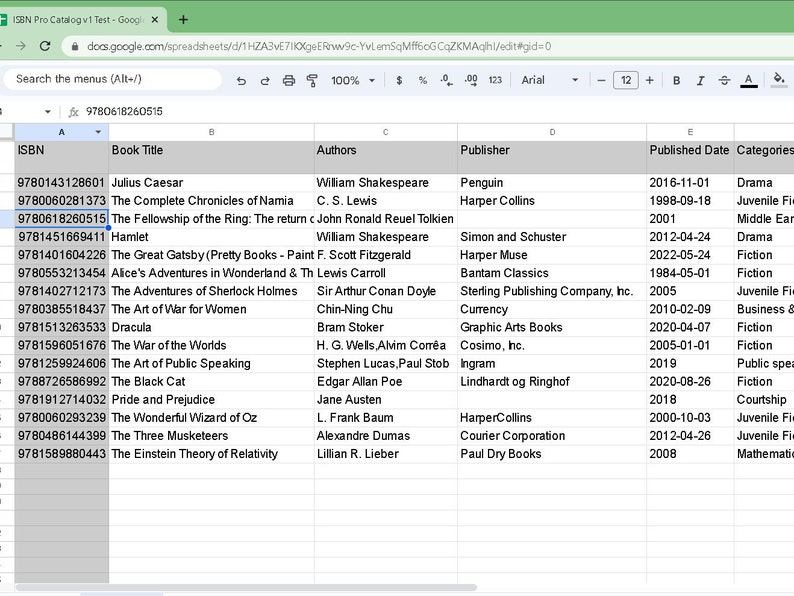This screenshot has width=794, height=596.
Task: Select author cell Jane Austen
Action: [x=385, y=400]
